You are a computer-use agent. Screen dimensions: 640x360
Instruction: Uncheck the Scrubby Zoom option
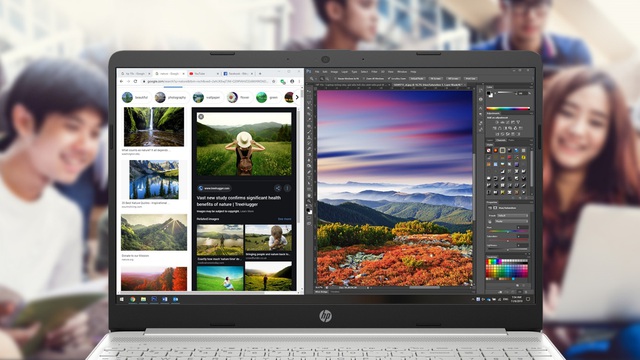pyautogui.click(x=390, y=78)
